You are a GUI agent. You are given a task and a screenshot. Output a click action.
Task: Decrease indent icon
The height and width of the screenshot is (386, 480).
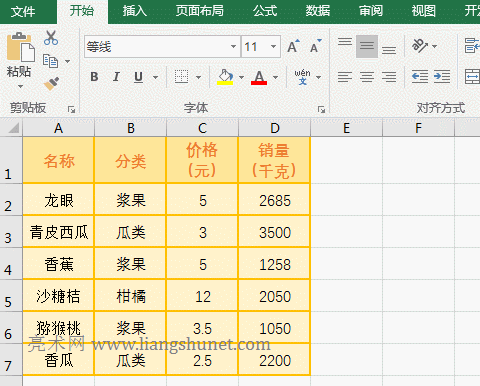pos(420,77)
